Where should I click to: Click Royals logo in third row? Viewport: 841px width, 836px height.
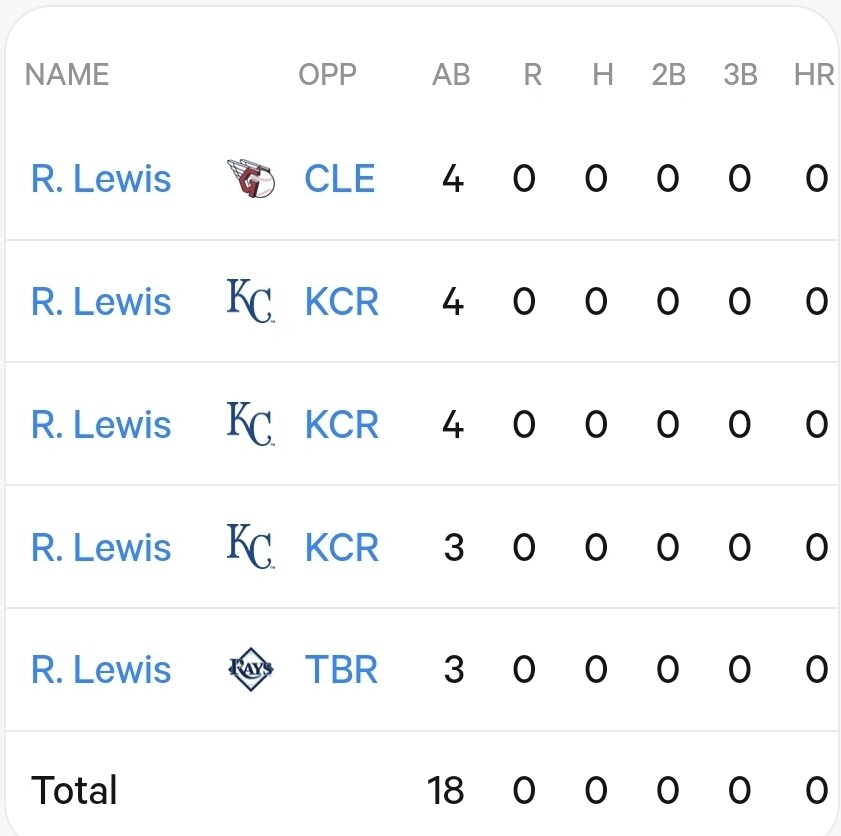(x=250, y=424)
